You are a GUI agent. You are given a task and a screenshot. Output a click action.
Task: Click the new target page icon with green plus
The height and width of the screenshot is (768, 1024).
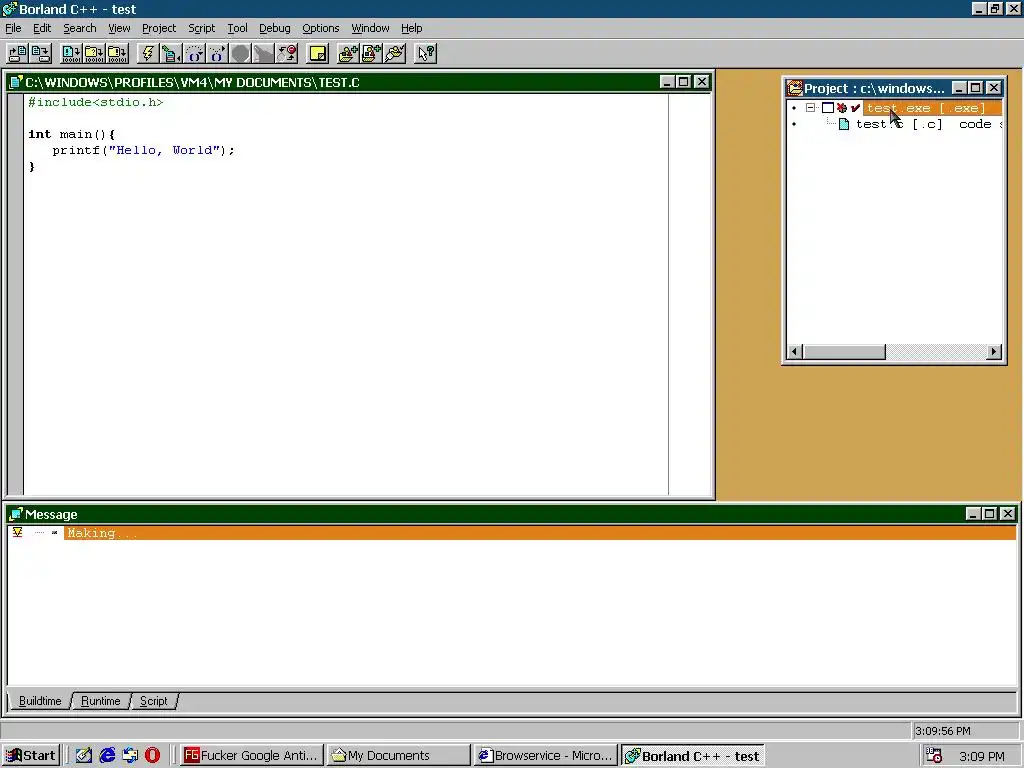pyautogui.click(x=371, y=54)
